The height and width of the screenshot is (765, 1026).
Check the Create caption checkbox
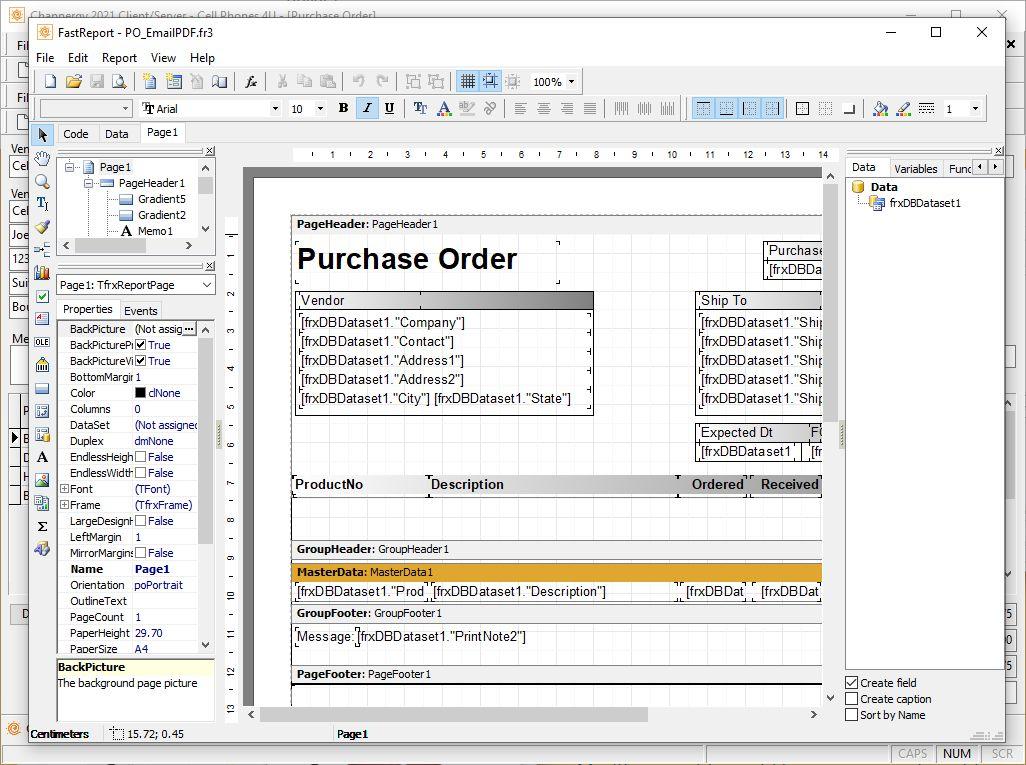pyautogui.click(x=851, y=699)
